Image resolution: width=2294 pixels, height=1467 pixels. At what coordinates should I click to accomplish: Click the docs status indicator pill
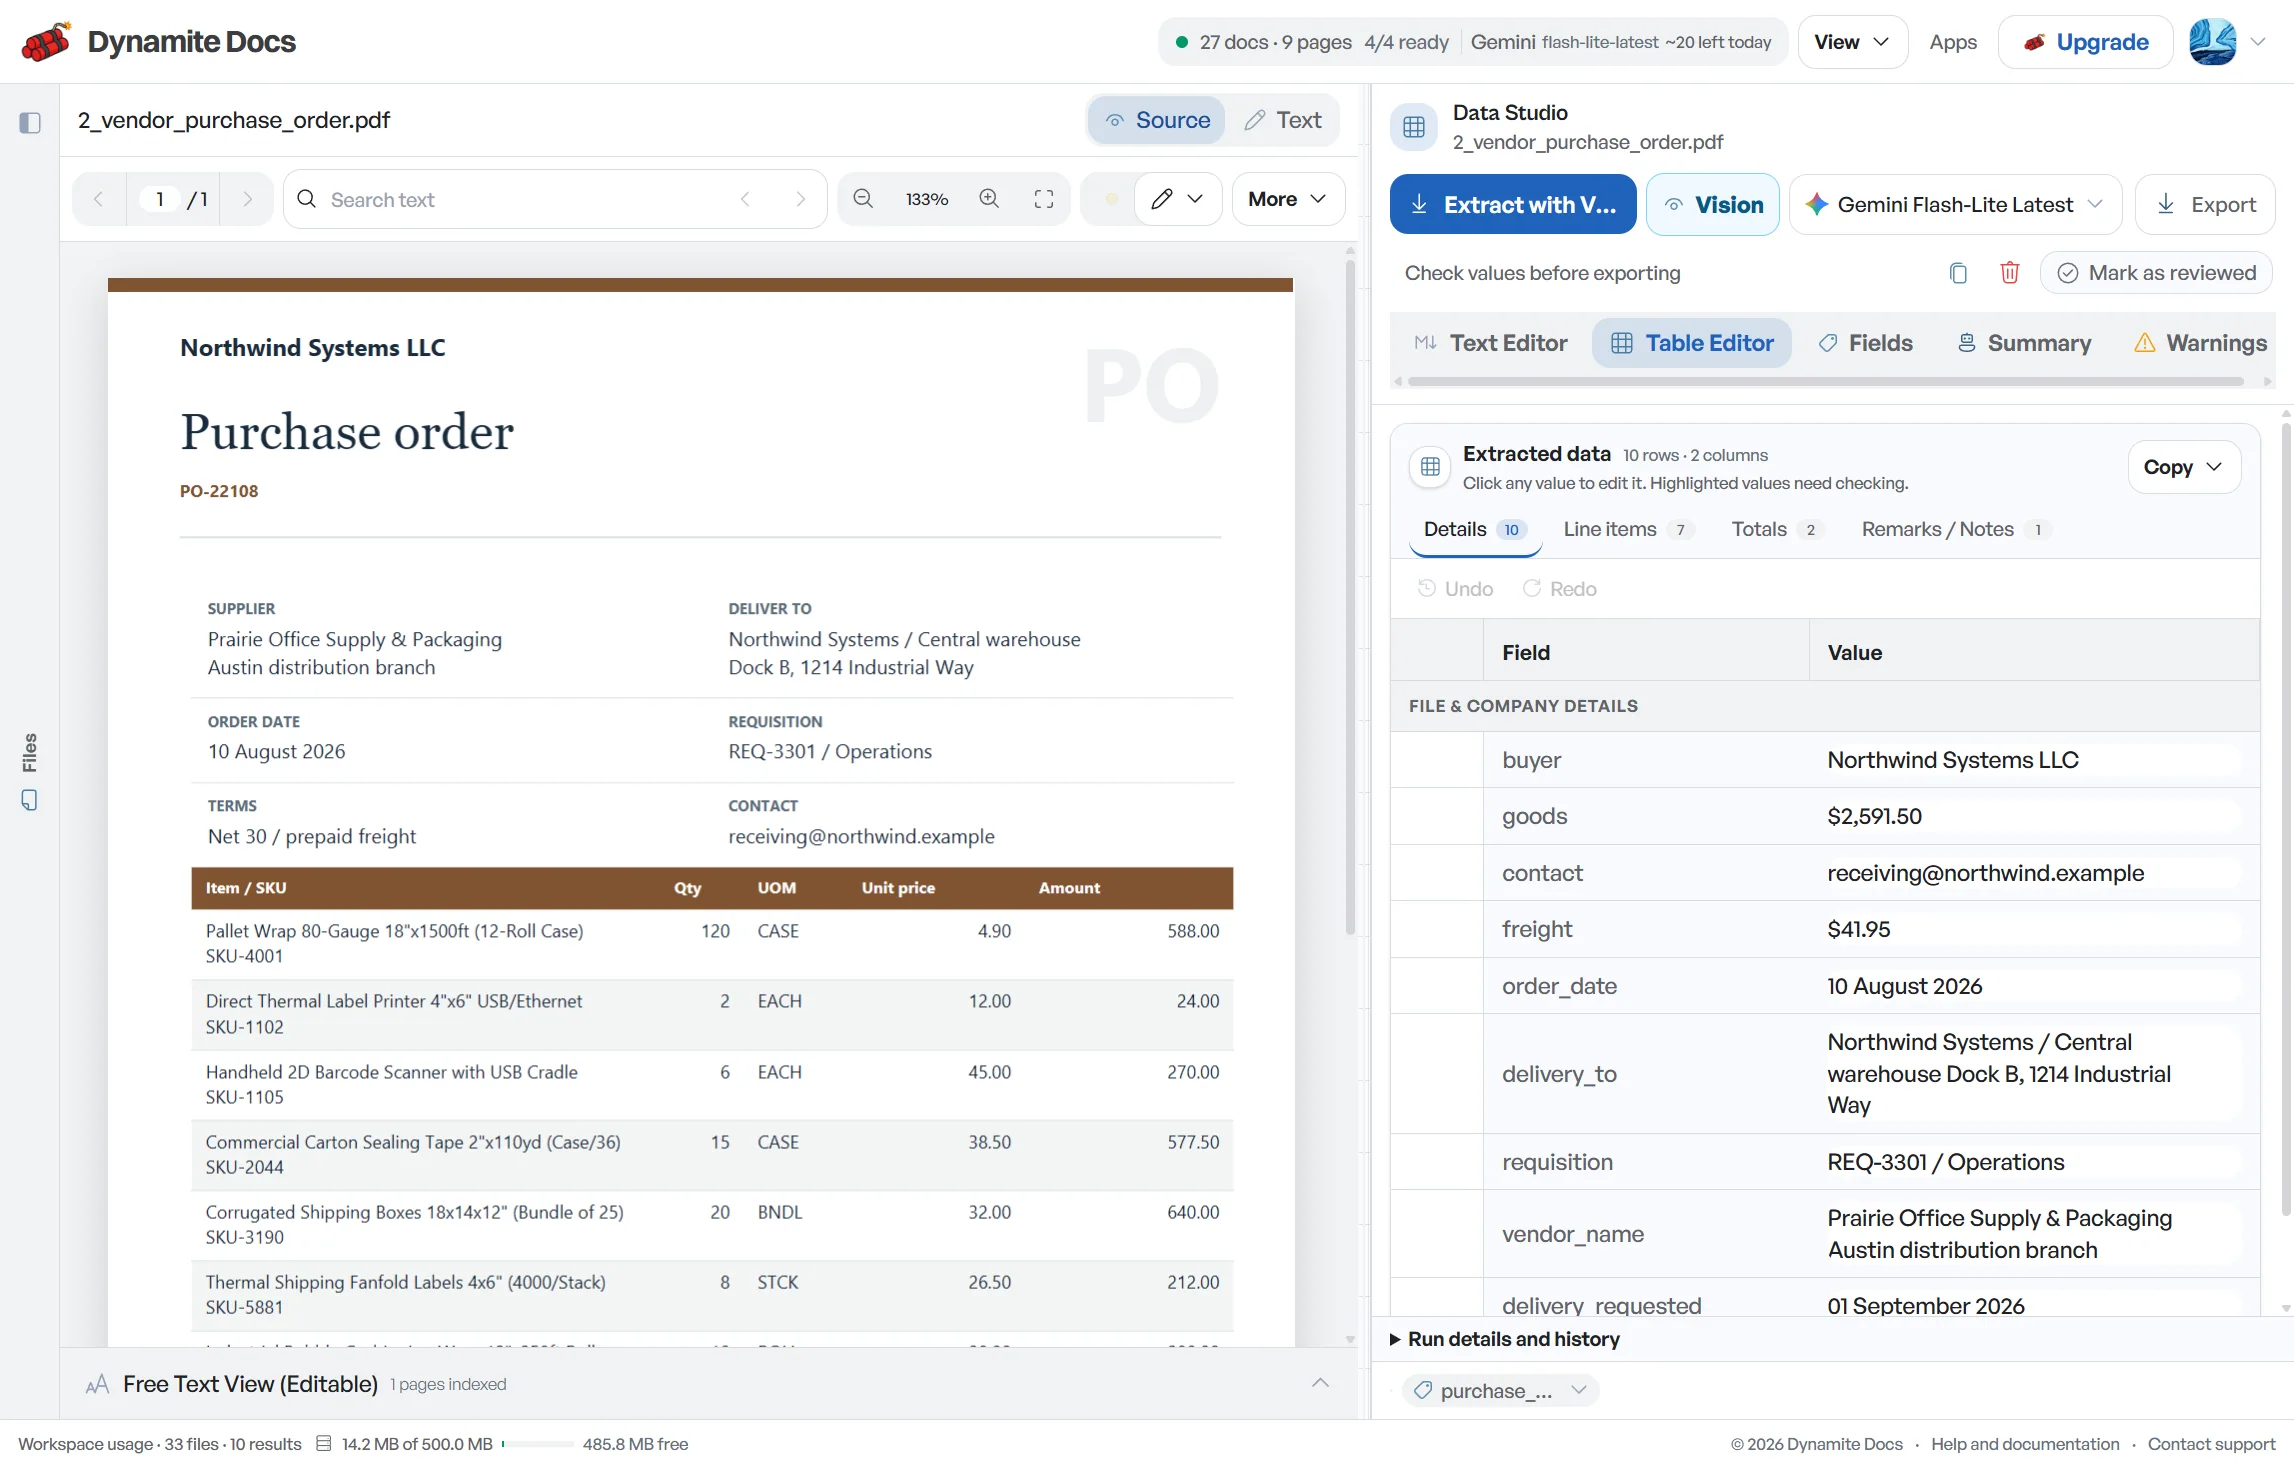(1473, 42)
